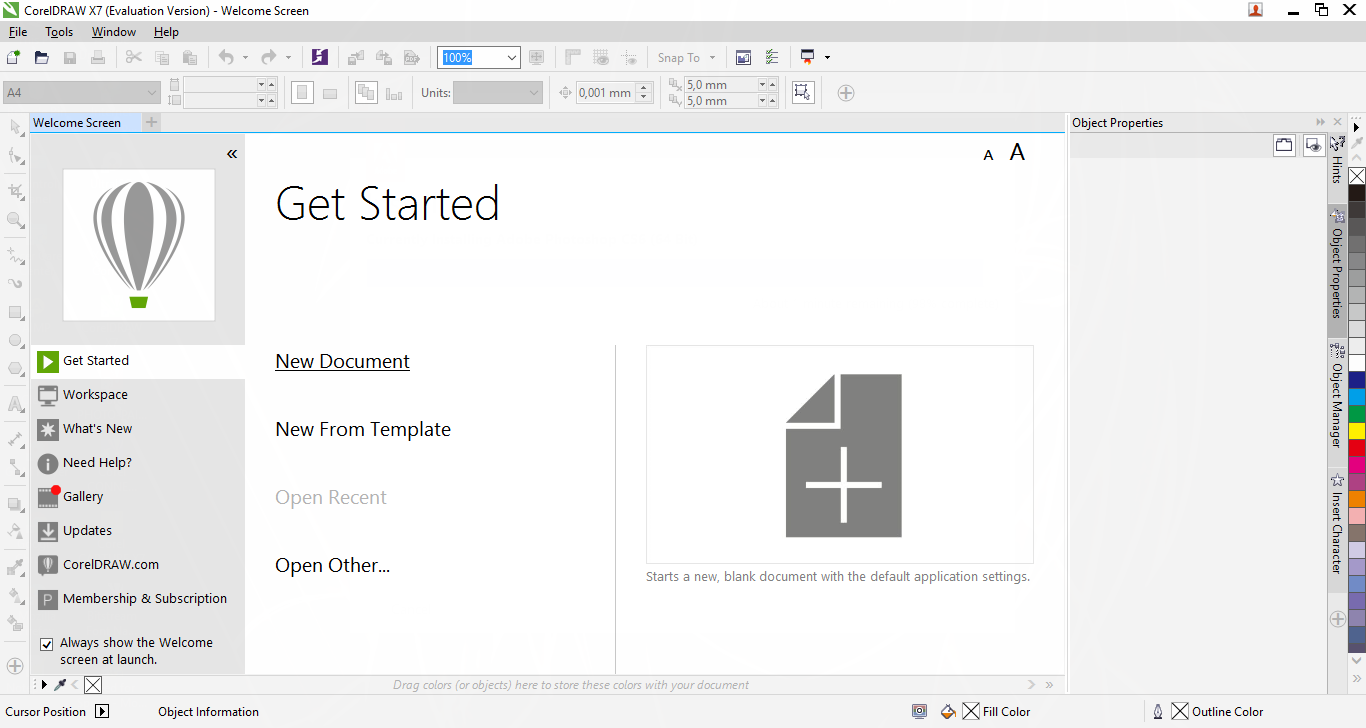Expand the Redo history dropdown arrow

pyautogui.click(x=288, y=57)
